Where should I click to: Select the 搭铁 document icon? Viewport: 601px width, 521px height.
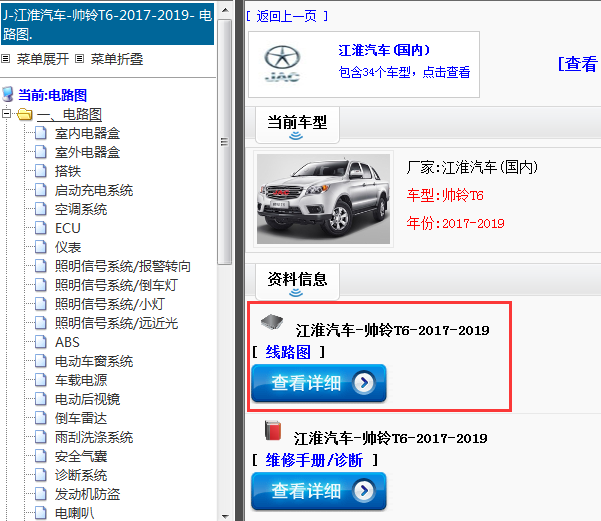(x=41, y=171)
